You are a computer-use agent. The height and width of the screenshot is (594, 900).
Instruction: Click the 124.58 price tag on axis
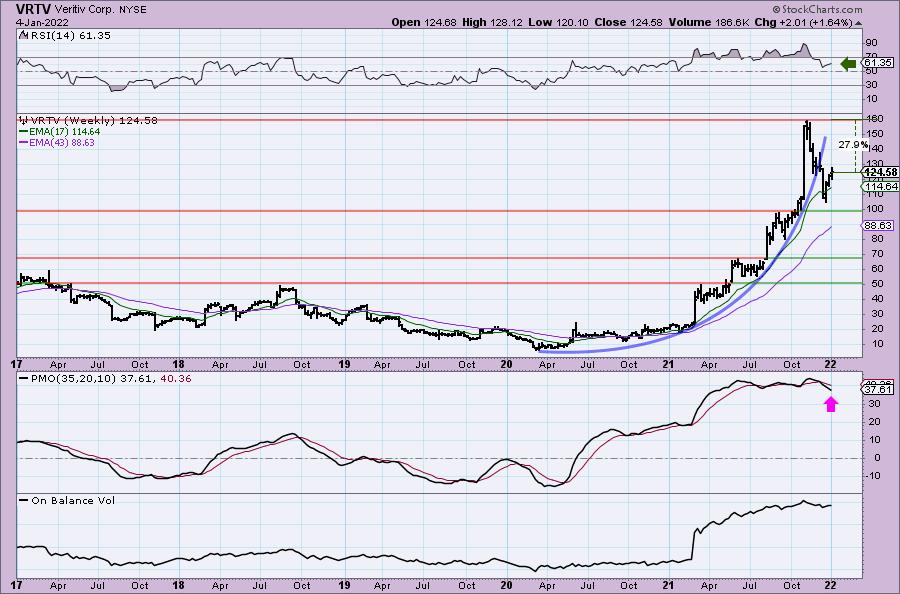tap(880, 172)
